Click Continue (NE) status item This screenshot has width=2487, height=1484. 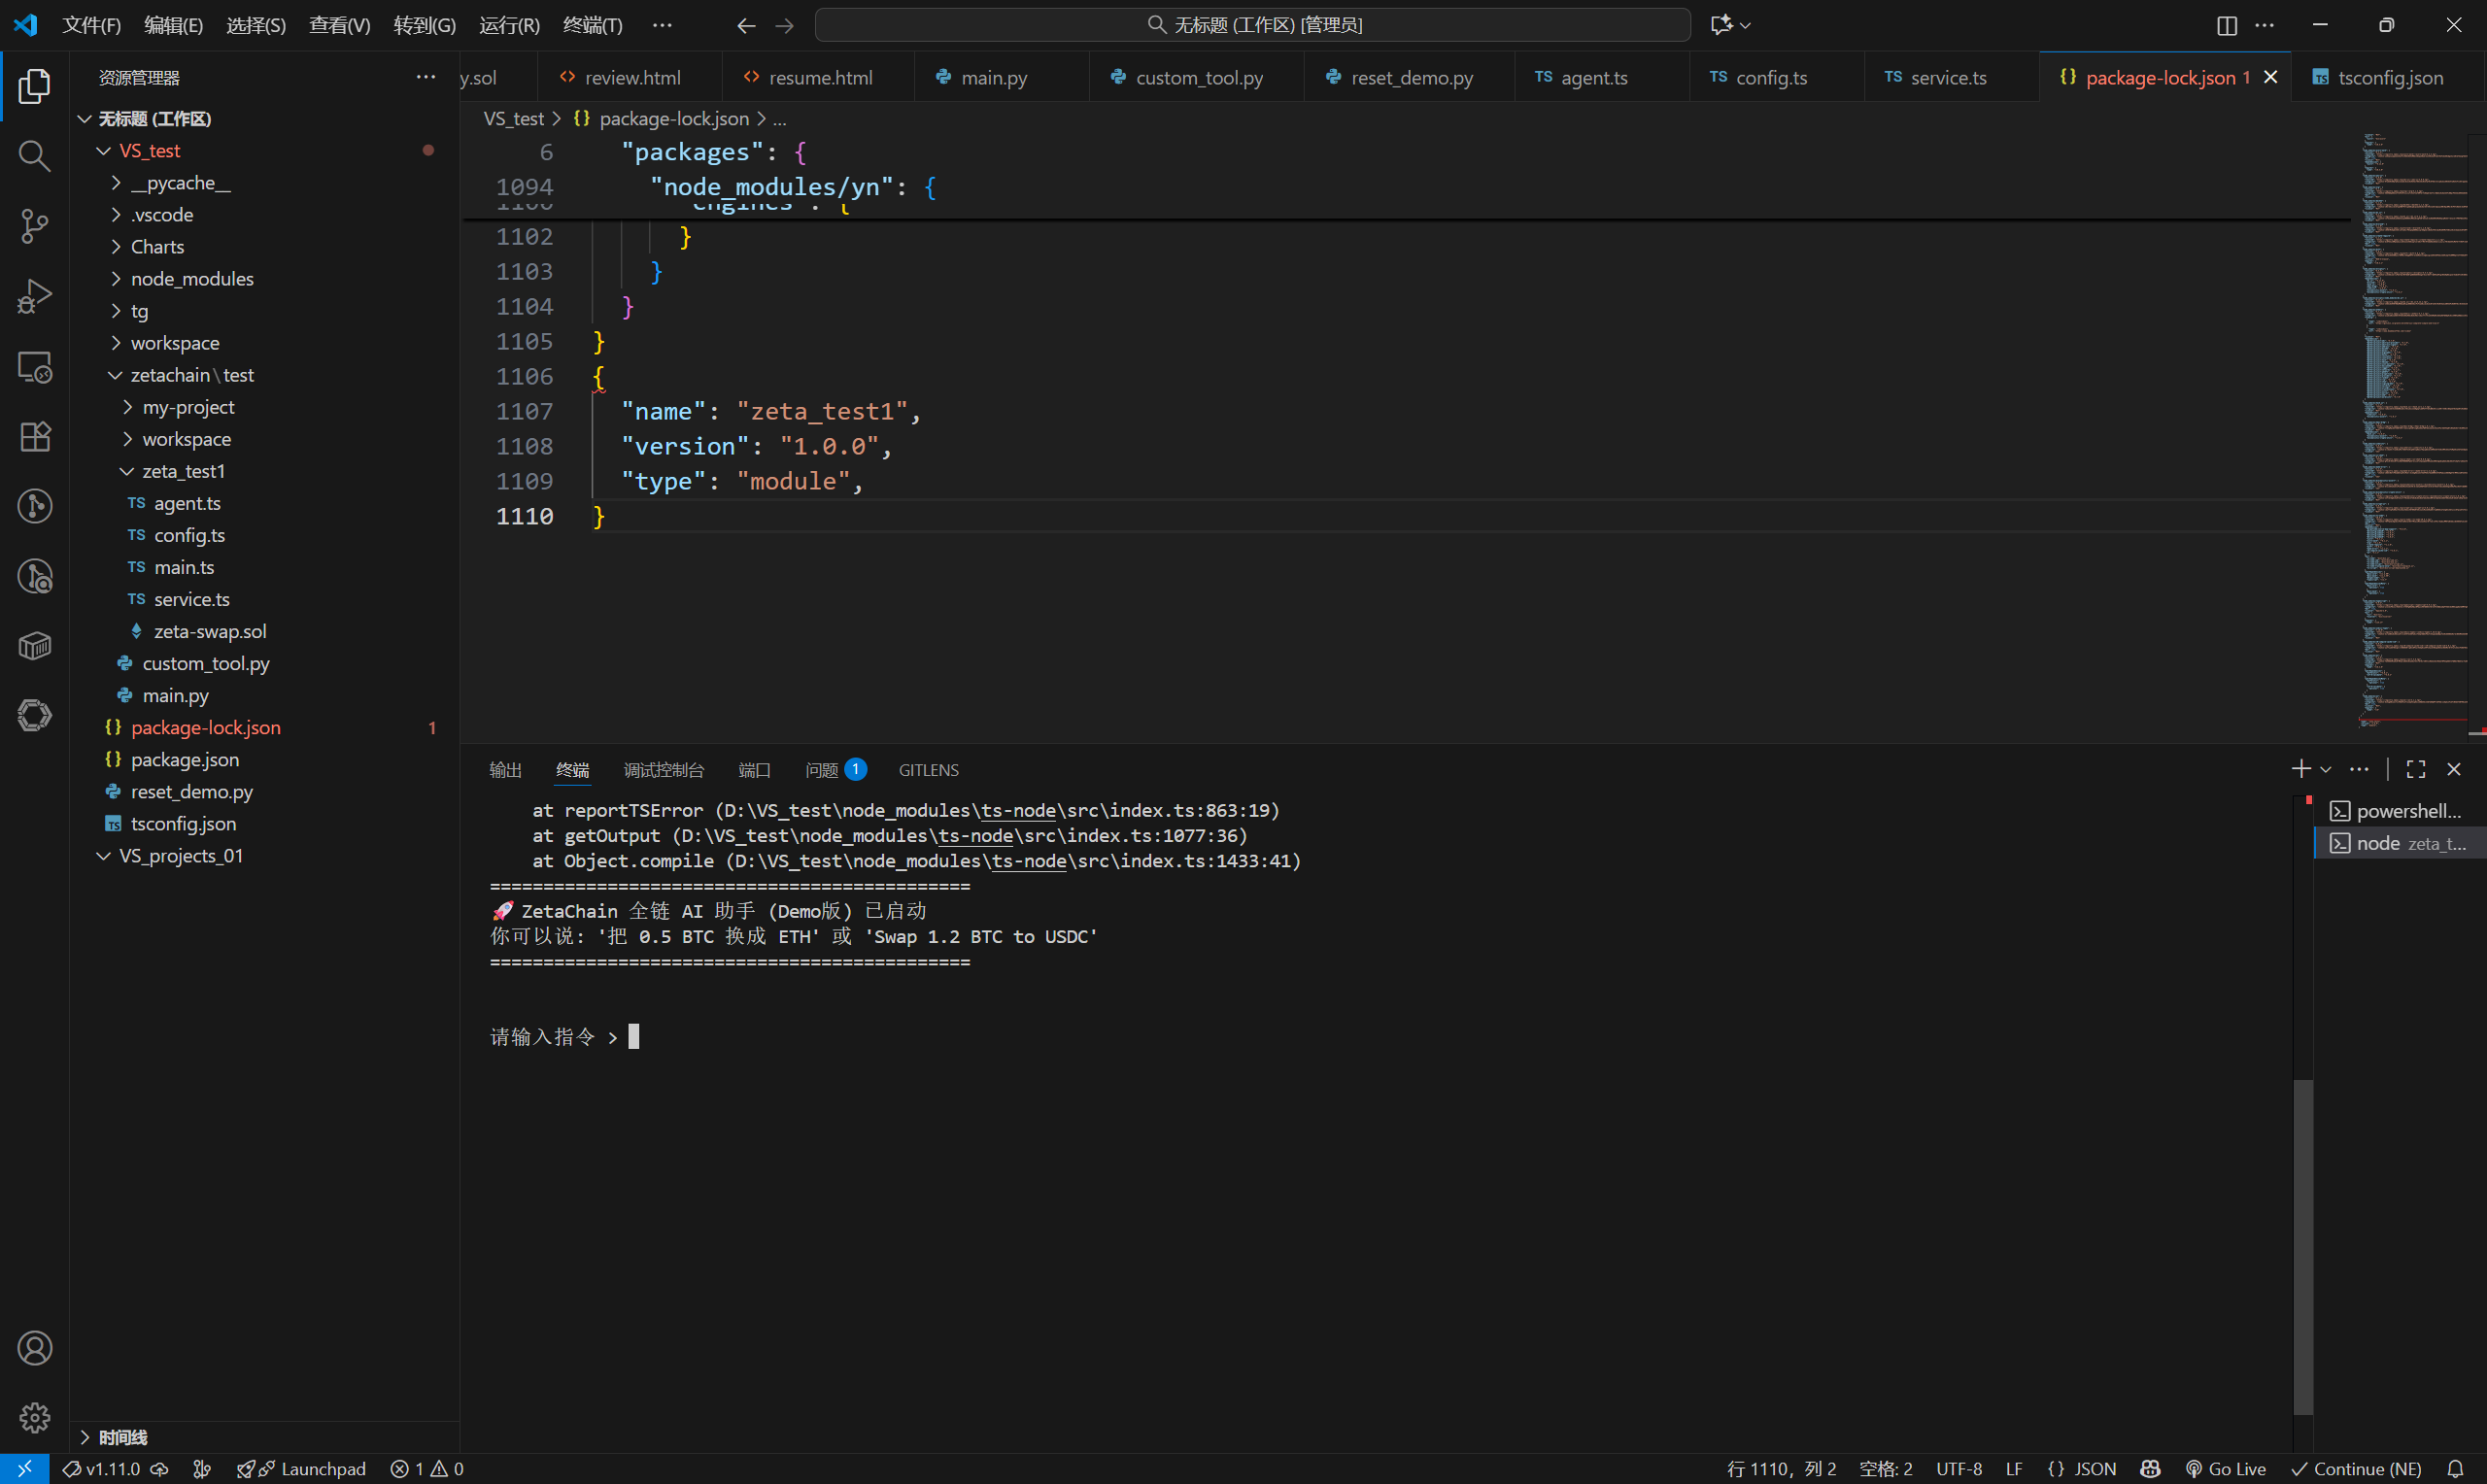pos(2357,1469)
